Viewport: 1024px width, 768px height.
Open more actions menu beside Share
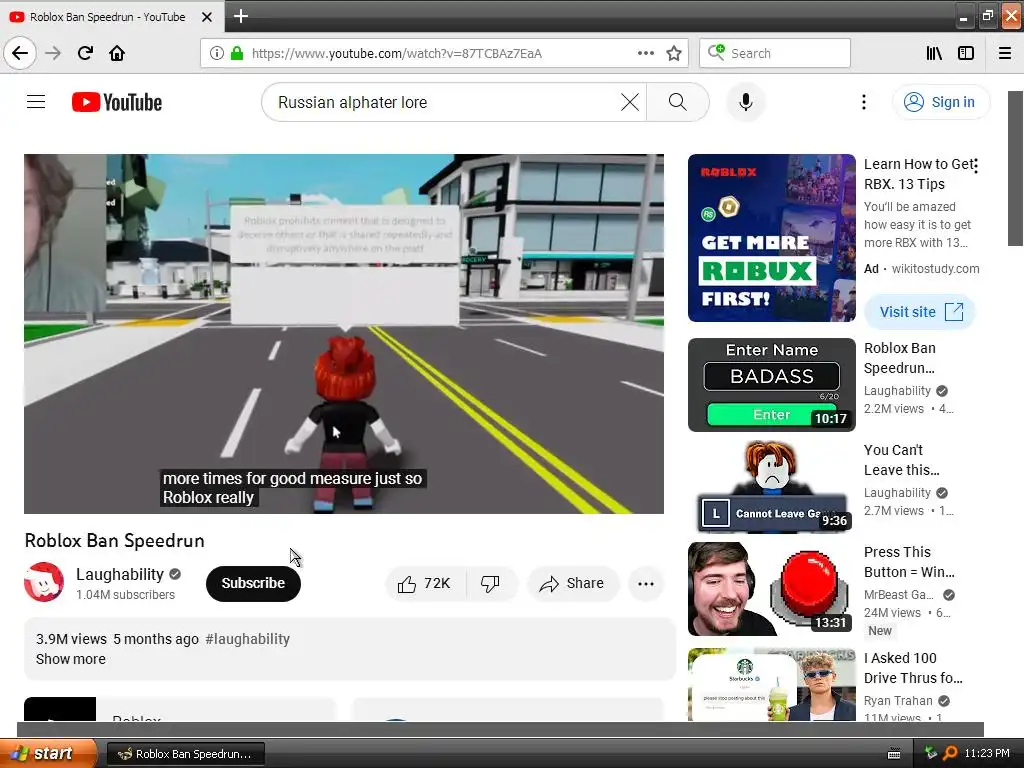(646, 584)
